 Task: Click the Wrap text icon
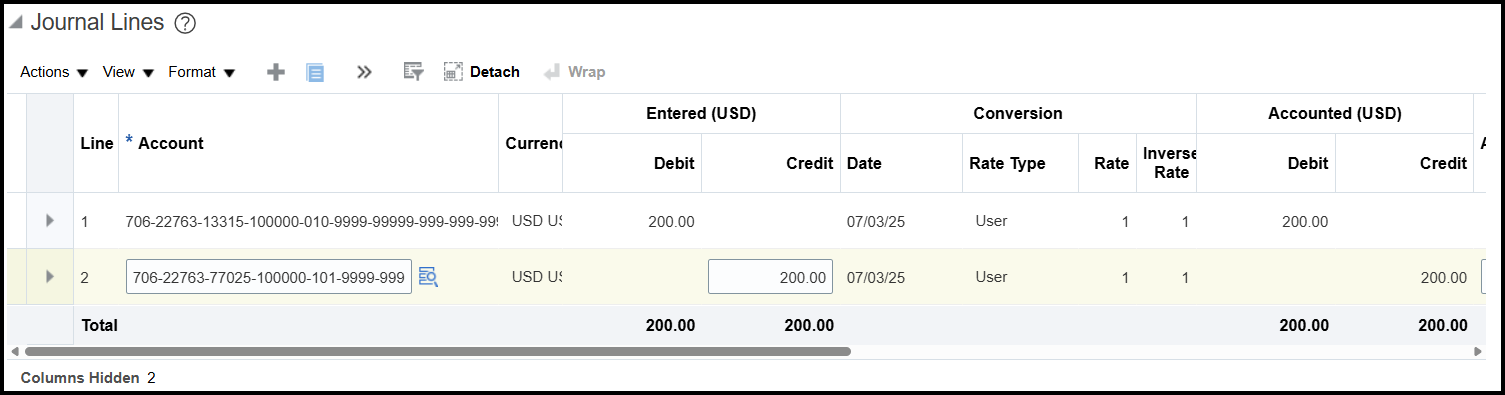click(574, 72)
